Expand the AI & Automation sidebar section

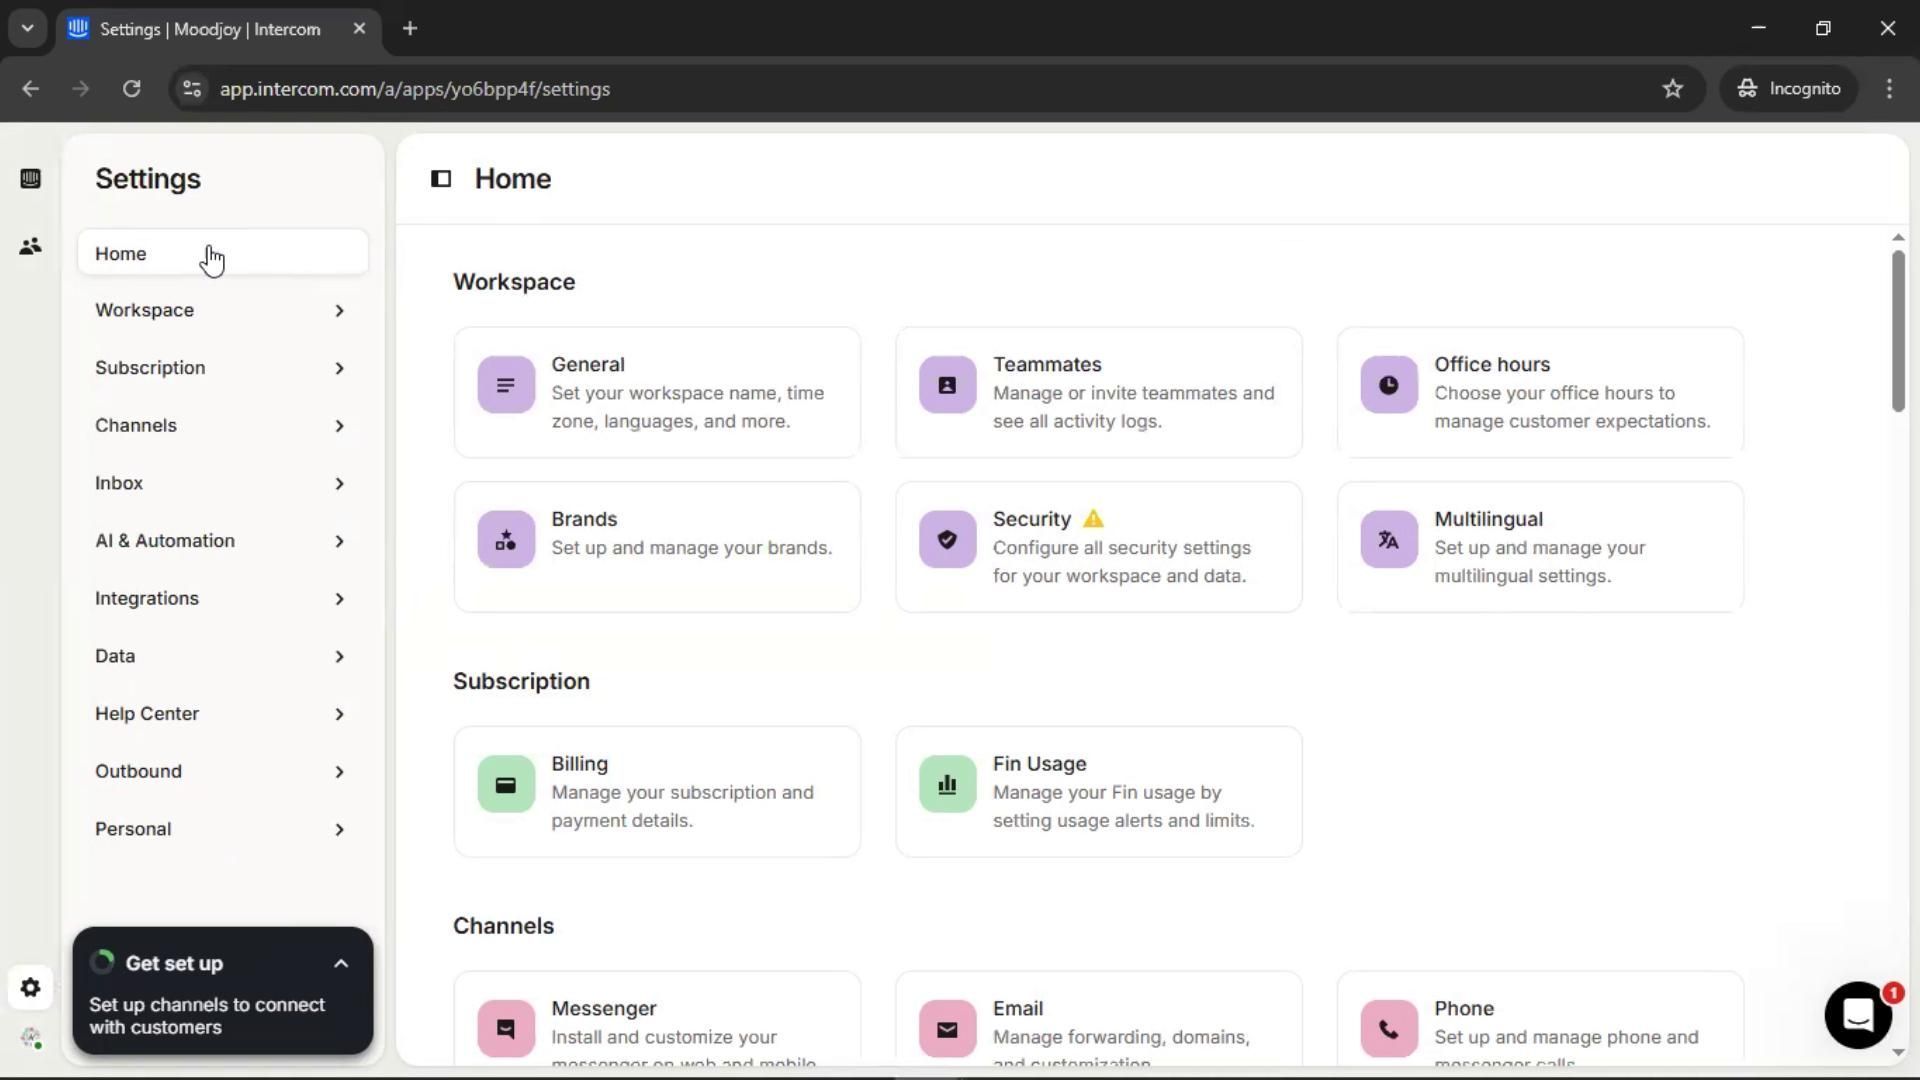(220, 541)
